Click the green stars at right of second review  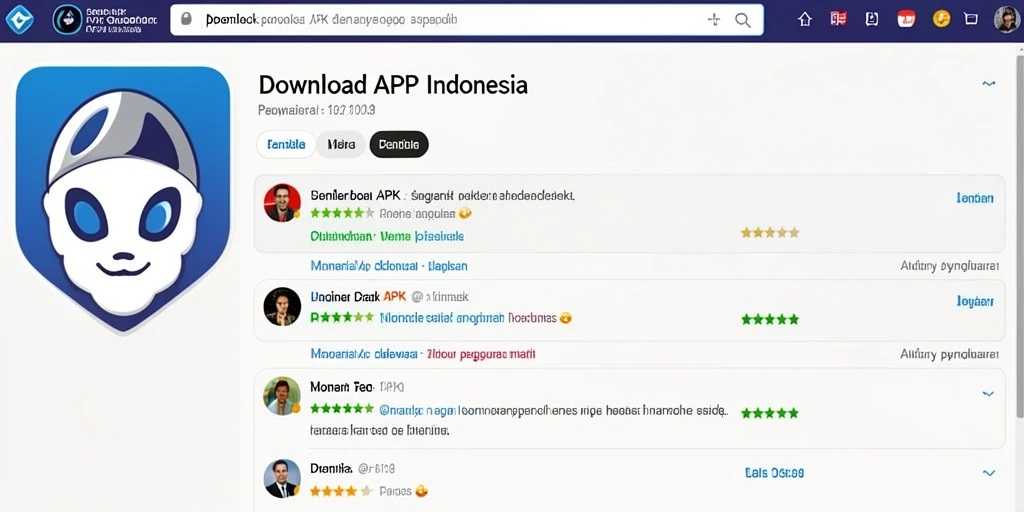tap(770, 319)
